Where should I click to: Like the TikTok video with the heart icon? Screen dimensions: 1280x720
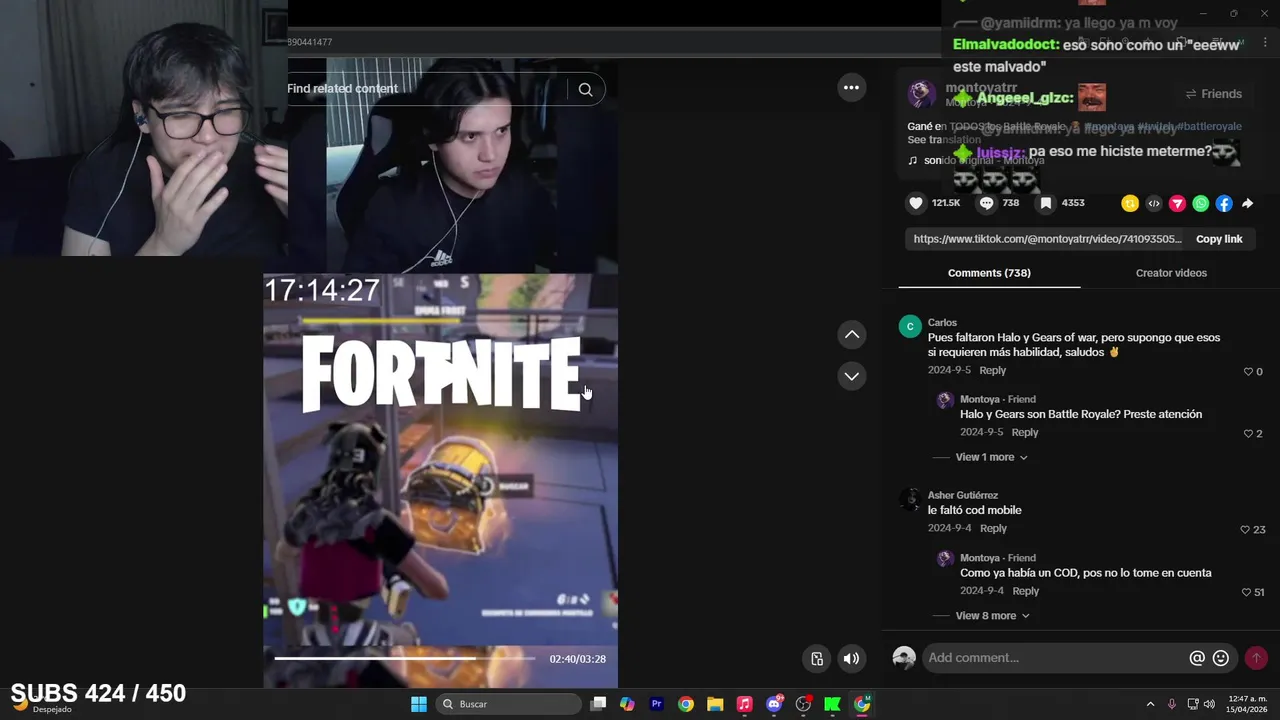(x=916, y=203)
